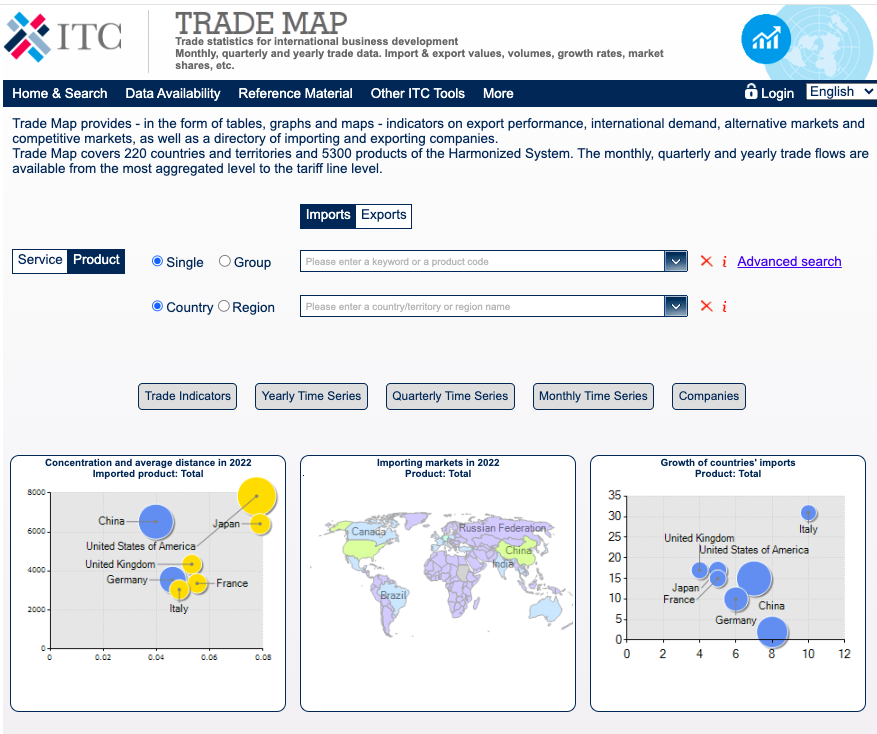The image size is (877, 734).
Task: Open the English language dropdown
Action: 841,91
